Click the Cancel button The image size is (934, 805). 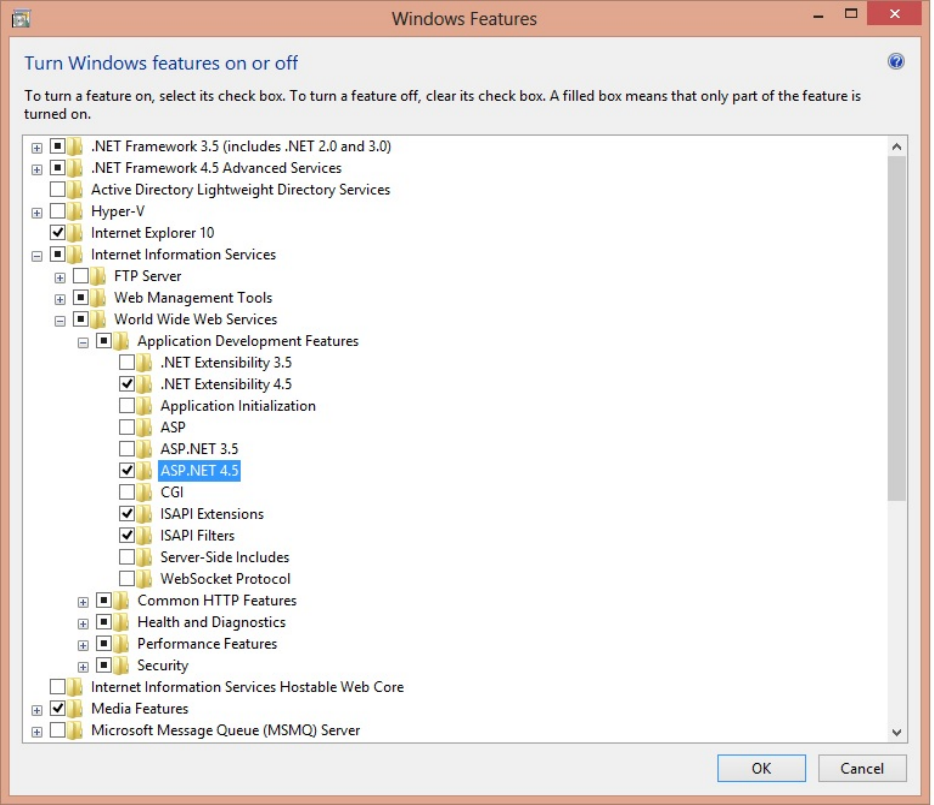(862, 768)
